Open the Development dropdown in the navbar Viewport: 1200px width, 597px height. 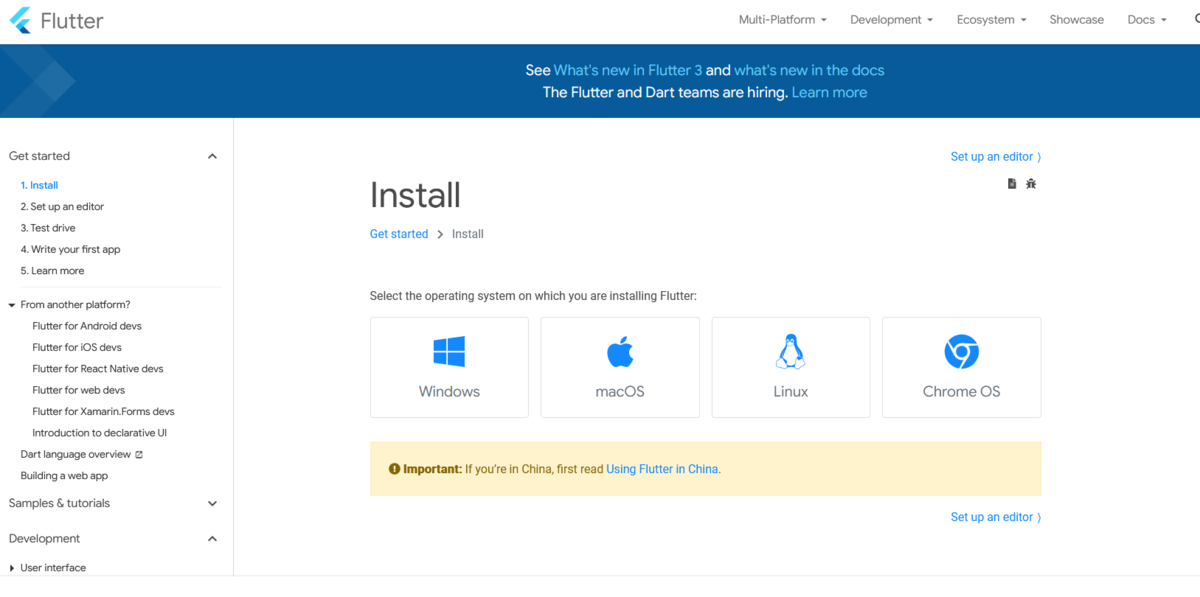click(891, 20)
